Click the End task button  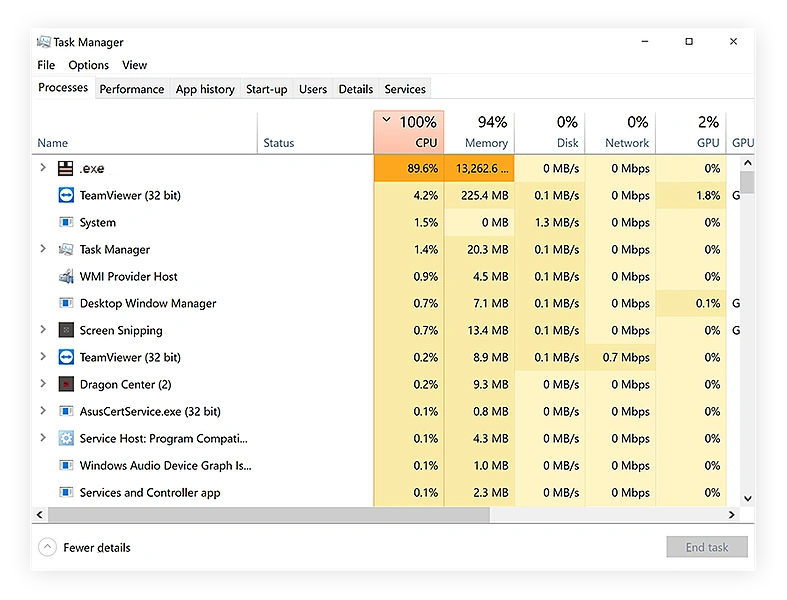[x=707, y=547]
